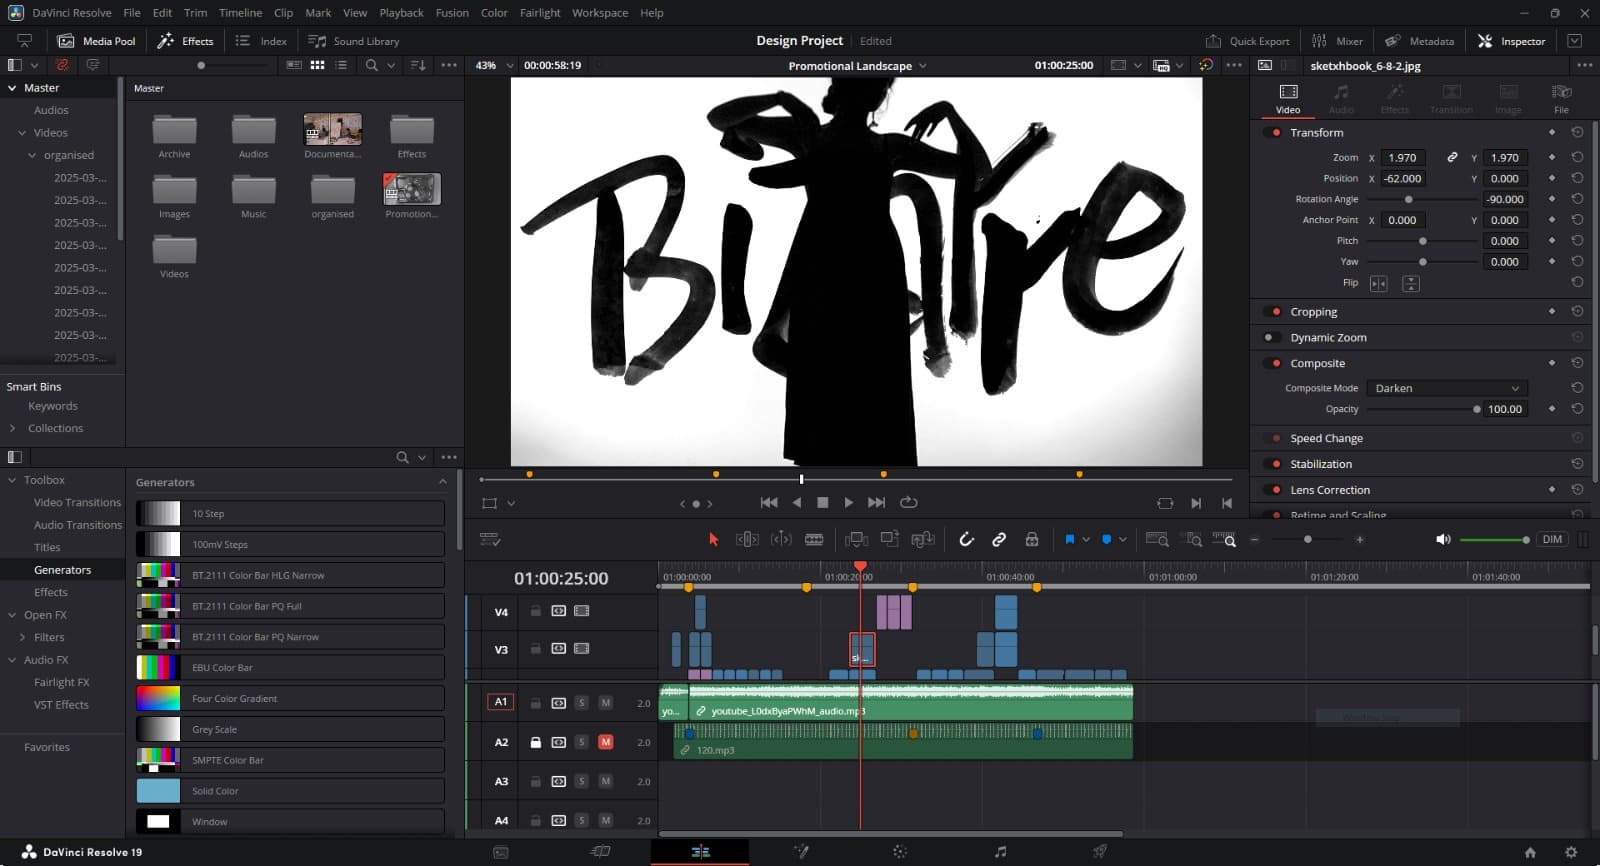The height and width of the screenshot is (866, 1600).
Task: Flip the image vertically in Inspector
Action: 1411,284
